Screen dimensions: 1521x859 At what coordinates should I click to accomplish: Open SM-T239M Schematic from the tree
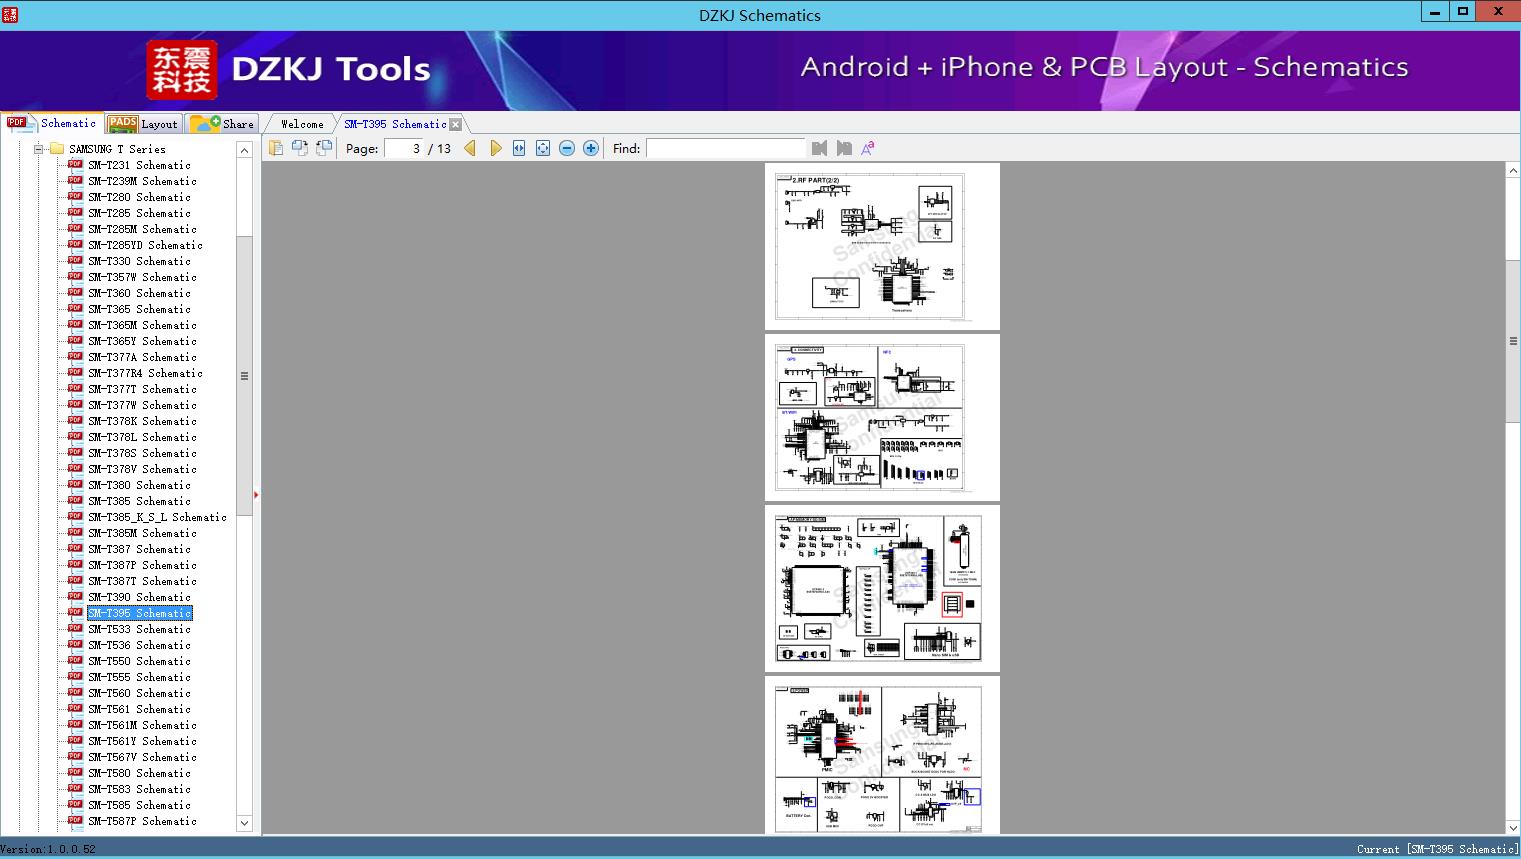click(x=142, y=181)
